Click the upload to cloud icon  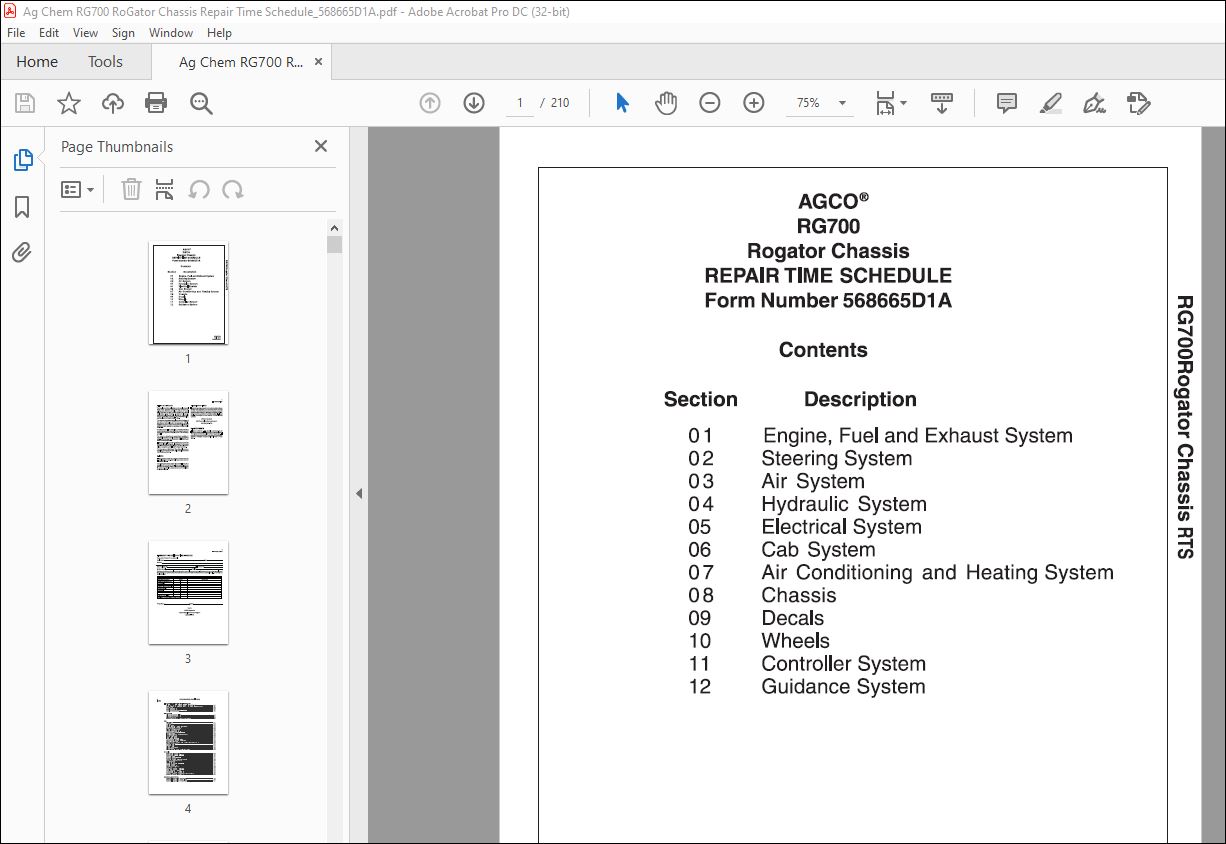tap(113, 103)
